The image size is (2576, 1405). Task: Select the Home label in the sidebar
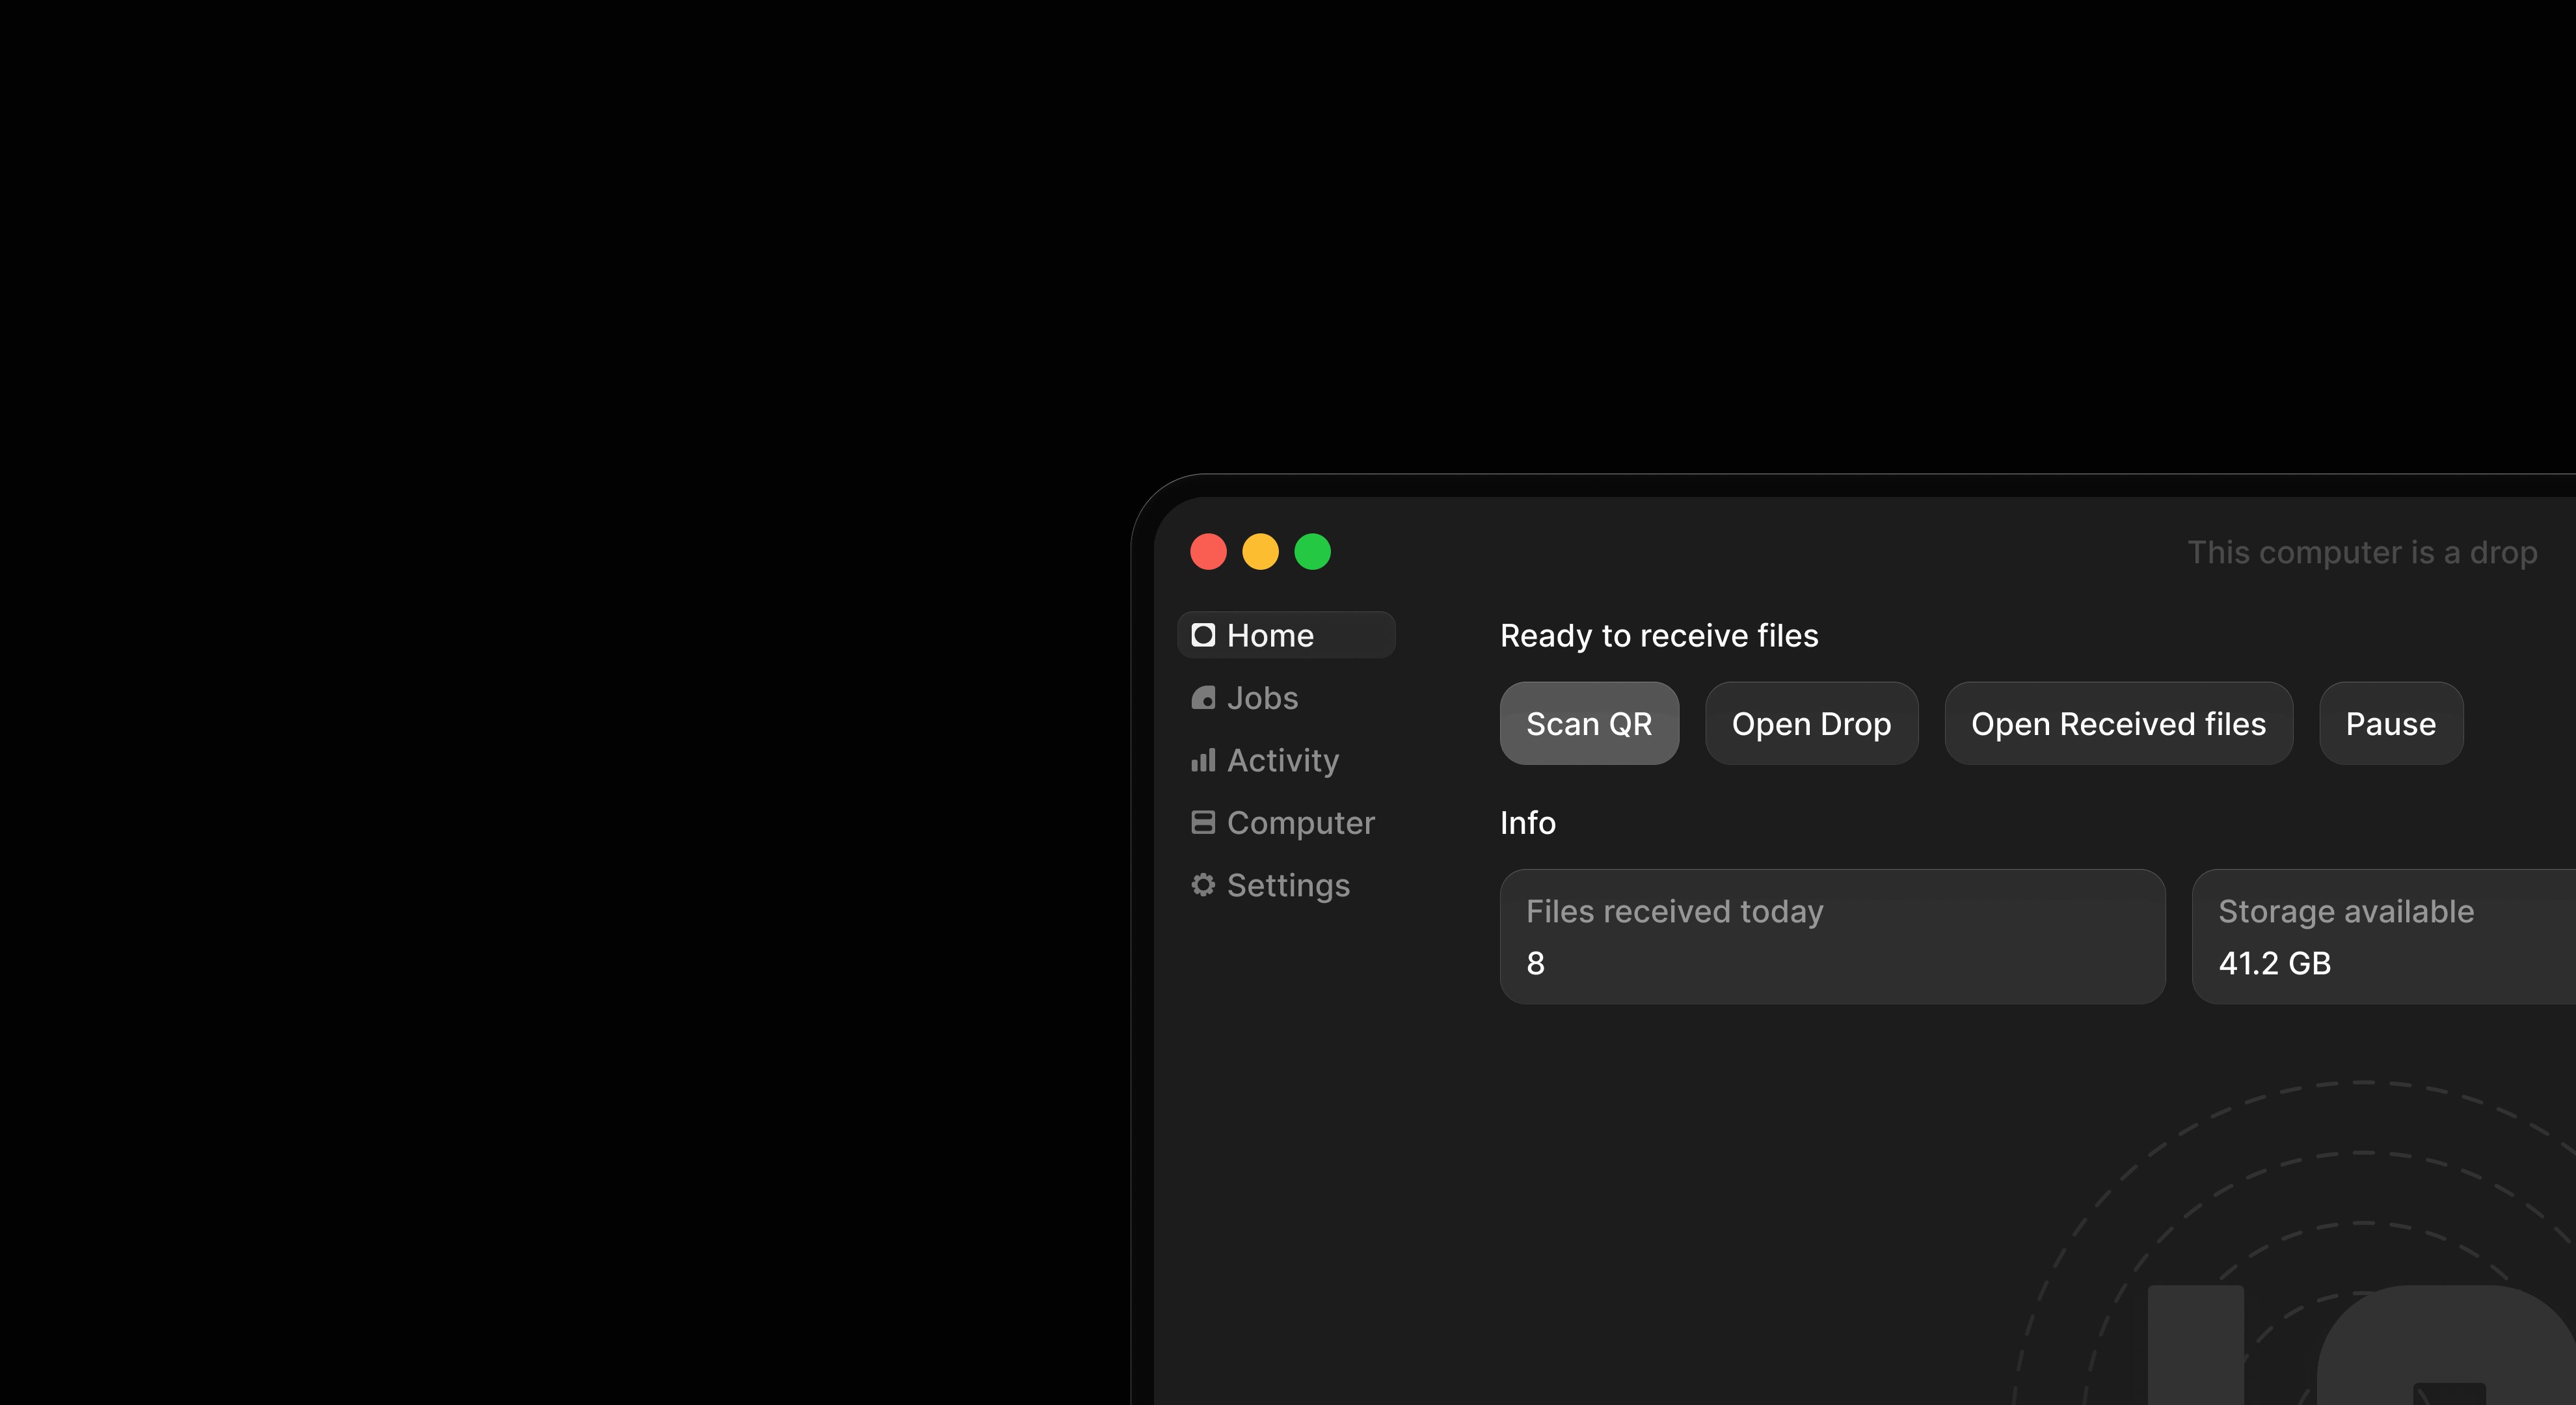tap(1270, 635)
